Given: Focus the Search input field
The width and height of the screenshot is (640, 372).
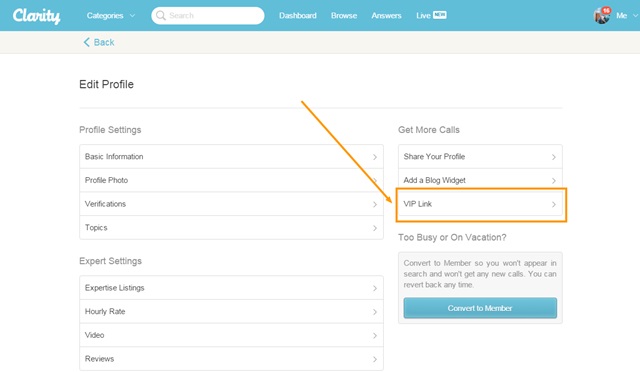Looking at the screenshot, I should (x=208, y=16).
